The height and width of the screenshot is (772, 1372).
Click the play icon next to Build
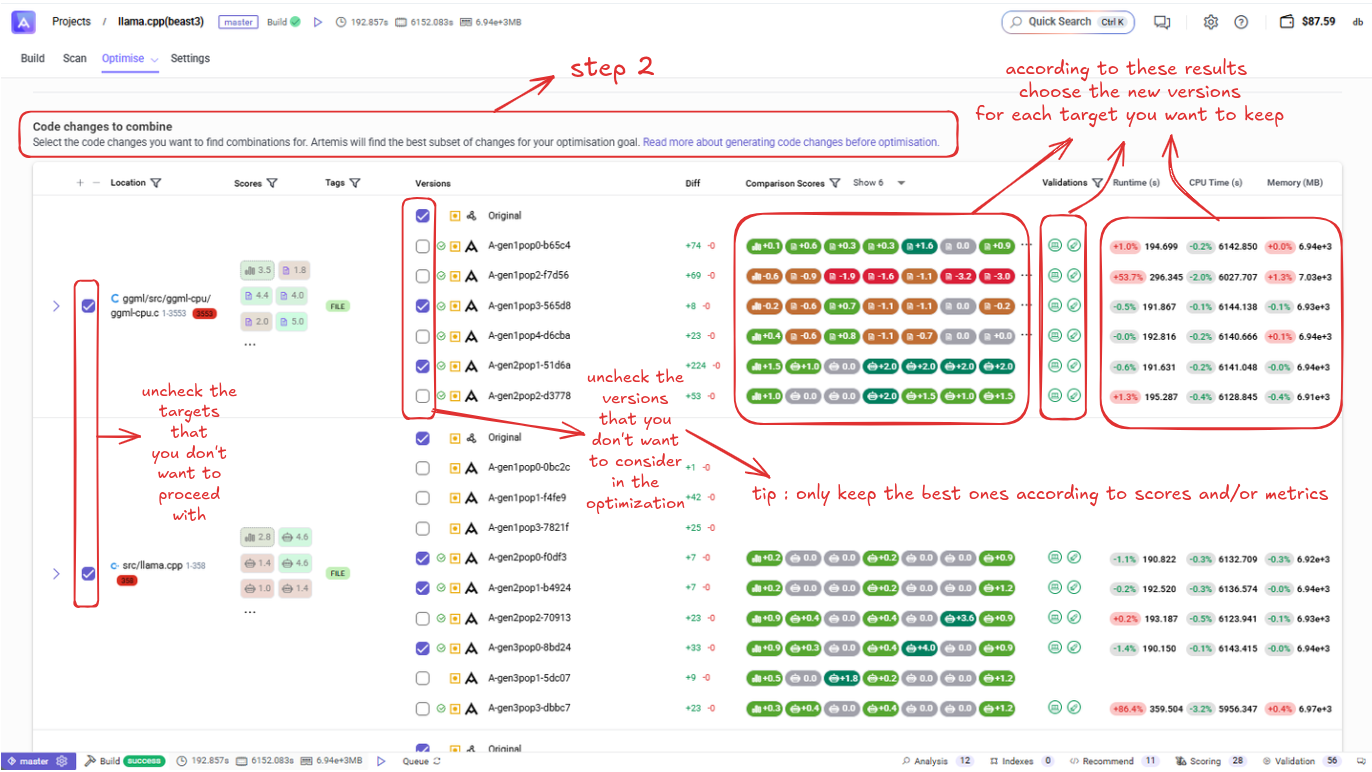point(318,22)
